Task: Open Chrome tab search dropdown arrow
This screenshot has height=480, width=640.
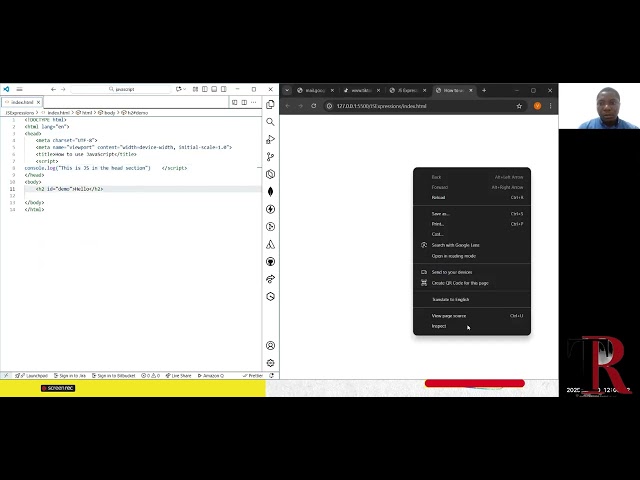Action: click(287, 90)
